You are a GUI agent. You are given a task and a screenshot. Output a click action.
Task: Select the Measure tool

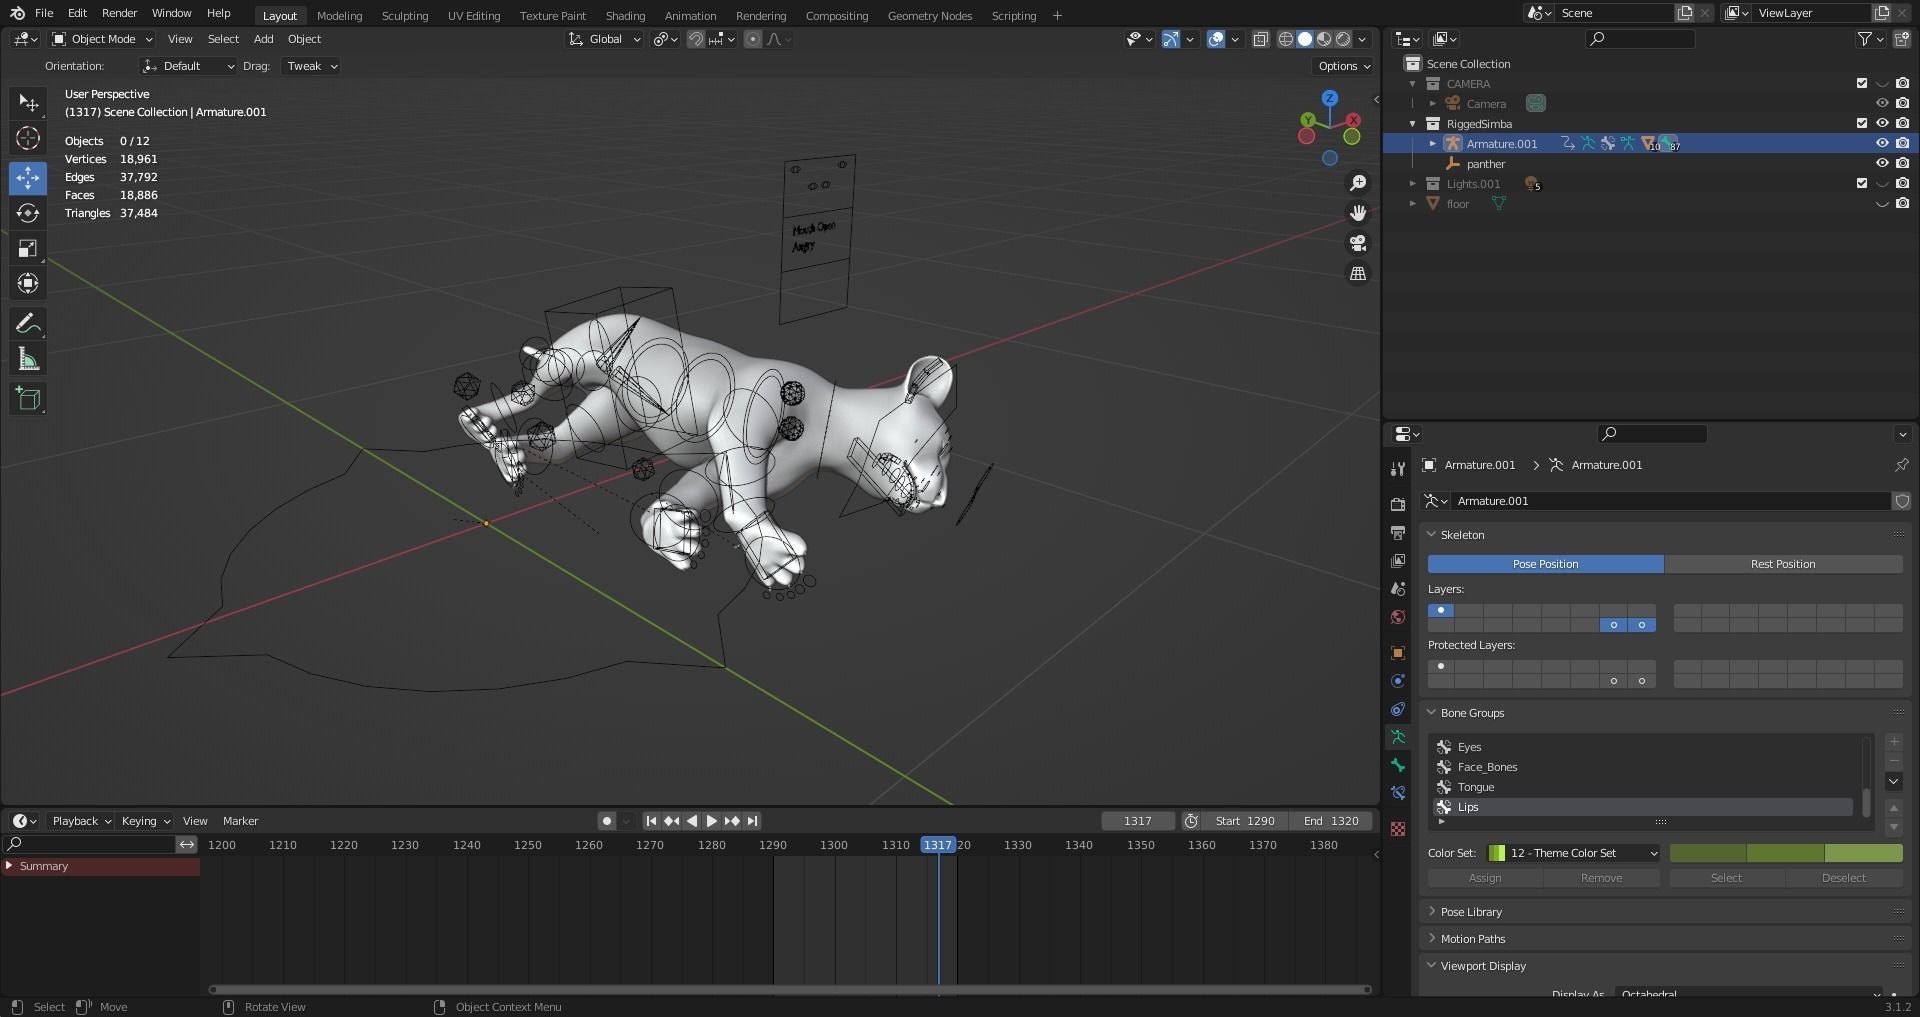tap(28, 359)
